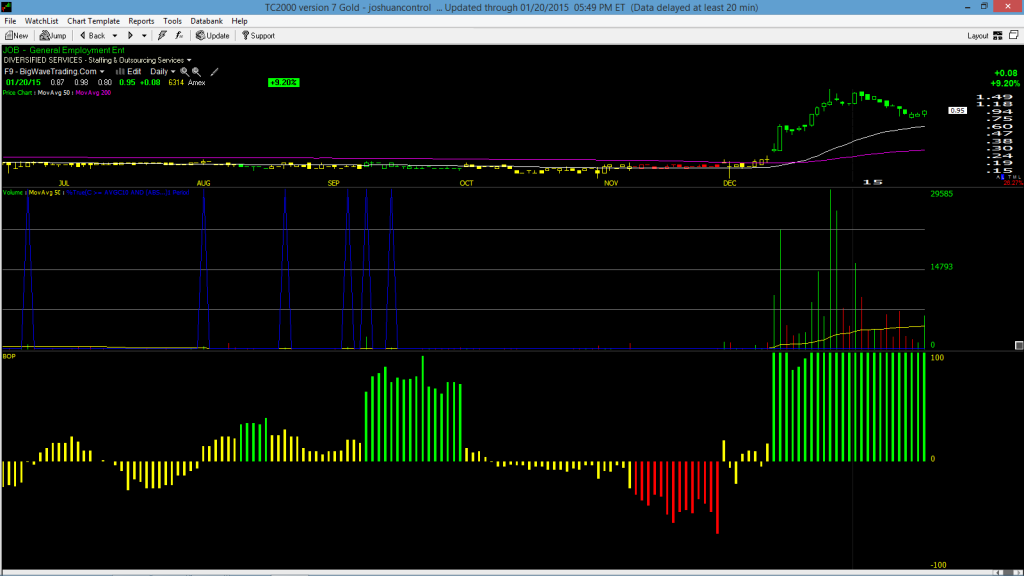Click the BOP indicator label

(9, 357)
